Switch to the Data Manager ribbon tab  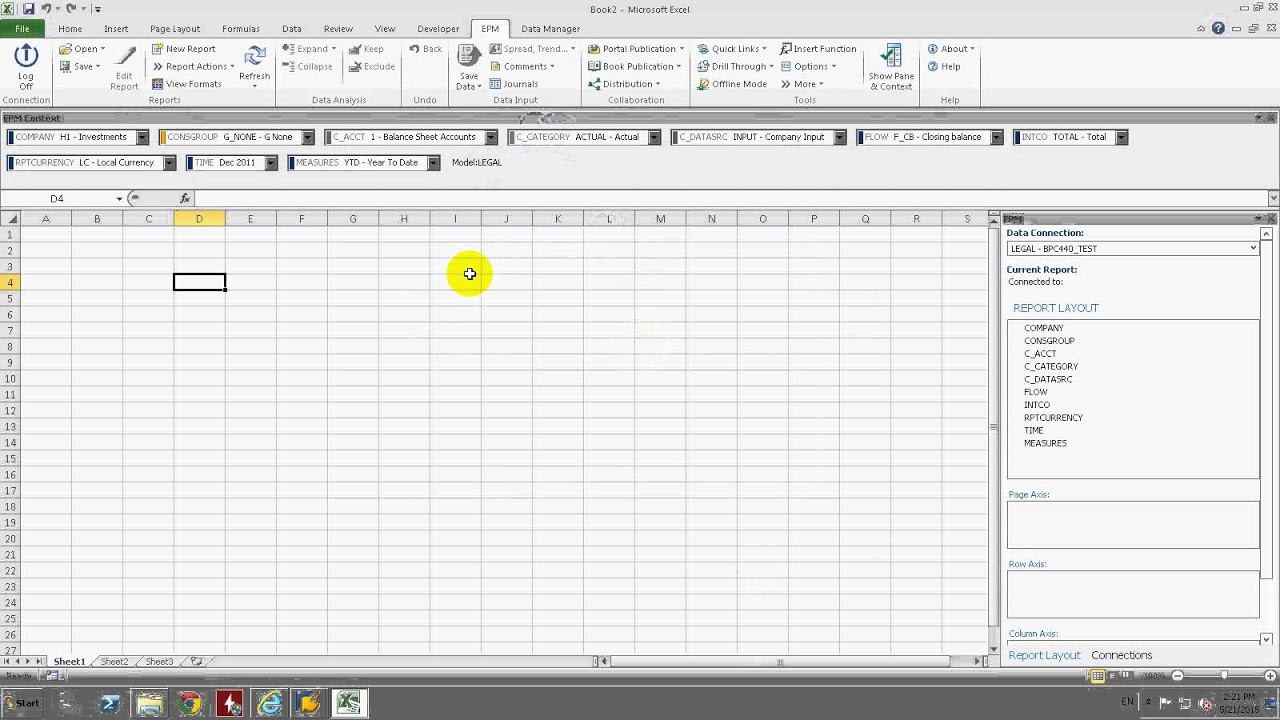[550, 29]
